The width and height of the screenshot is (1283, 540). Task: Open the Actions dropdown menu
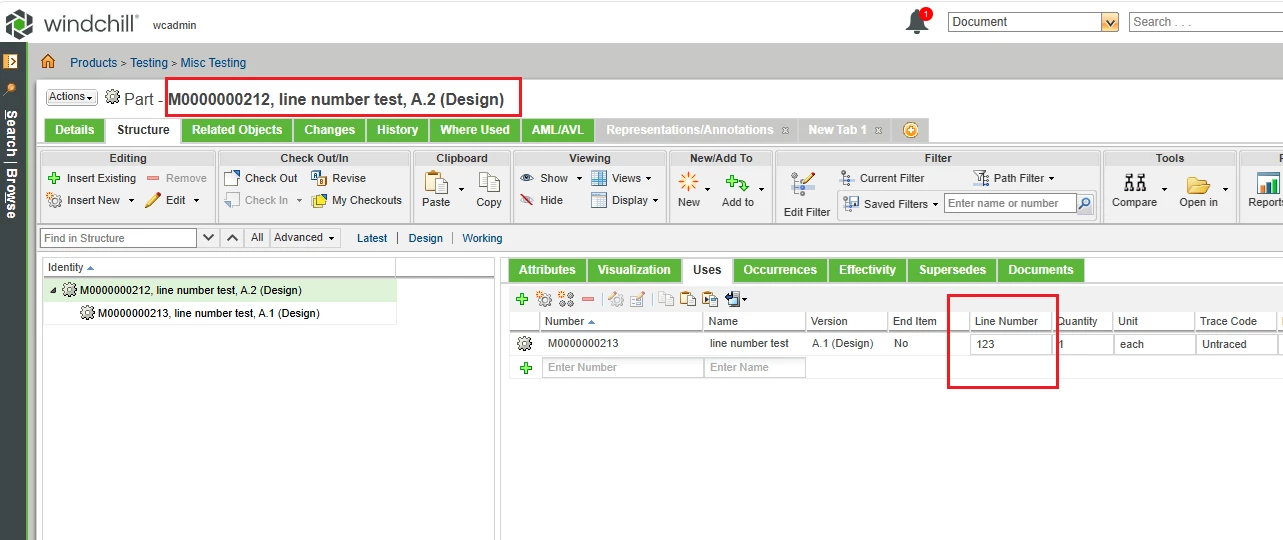(72, 97)
